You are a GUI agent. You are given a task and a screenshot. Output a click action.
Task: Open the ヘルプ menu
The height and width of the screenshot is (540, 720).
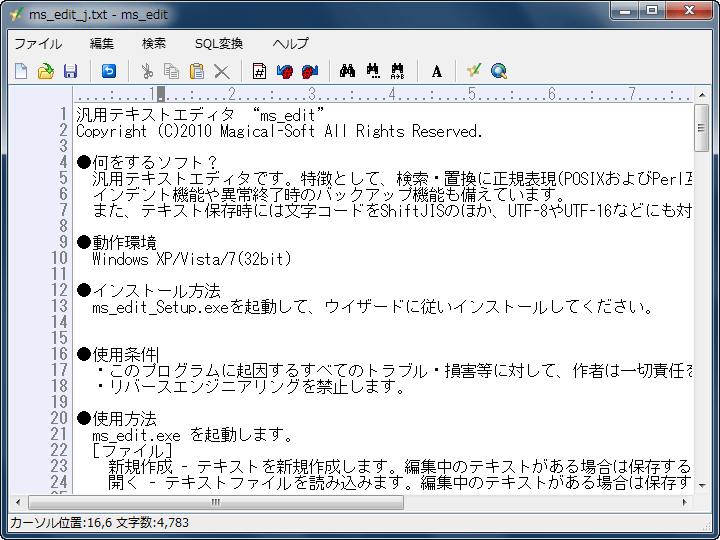point(291,44)
